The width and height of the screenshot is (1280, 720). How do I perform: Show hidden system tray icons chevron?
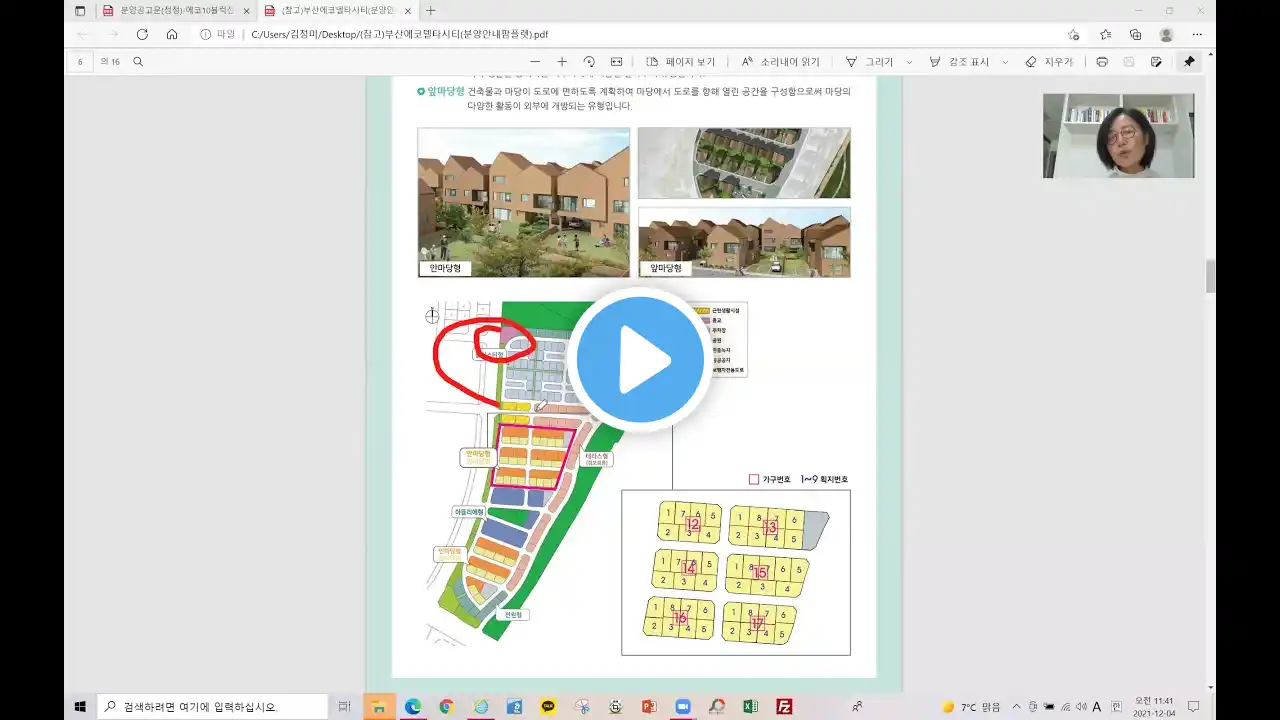[x=1017, y=707]
